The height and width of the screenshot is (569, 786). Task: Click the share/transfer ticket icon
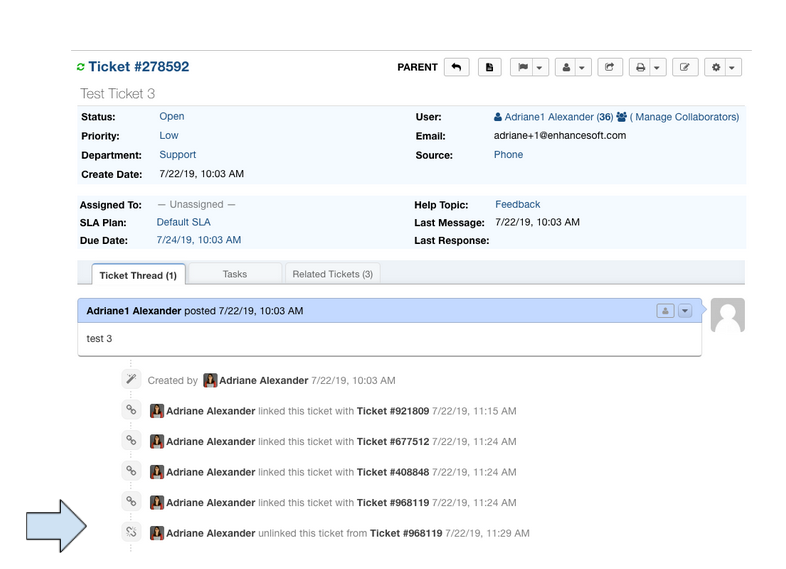[610, 67]
